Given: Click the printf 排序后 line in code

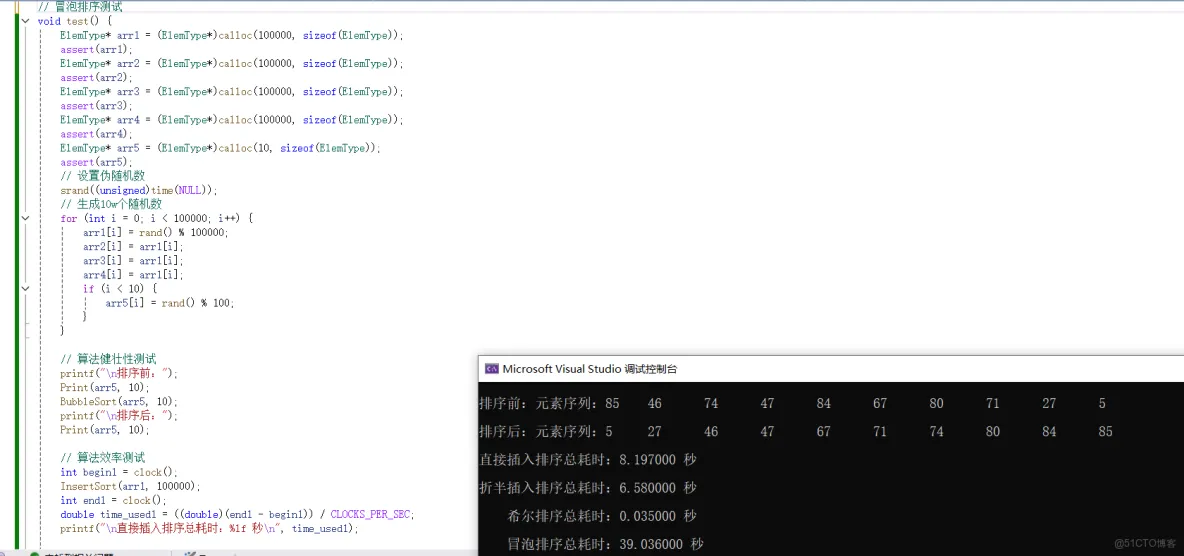Looking at the screenshot, I should [x=119, y=415].
